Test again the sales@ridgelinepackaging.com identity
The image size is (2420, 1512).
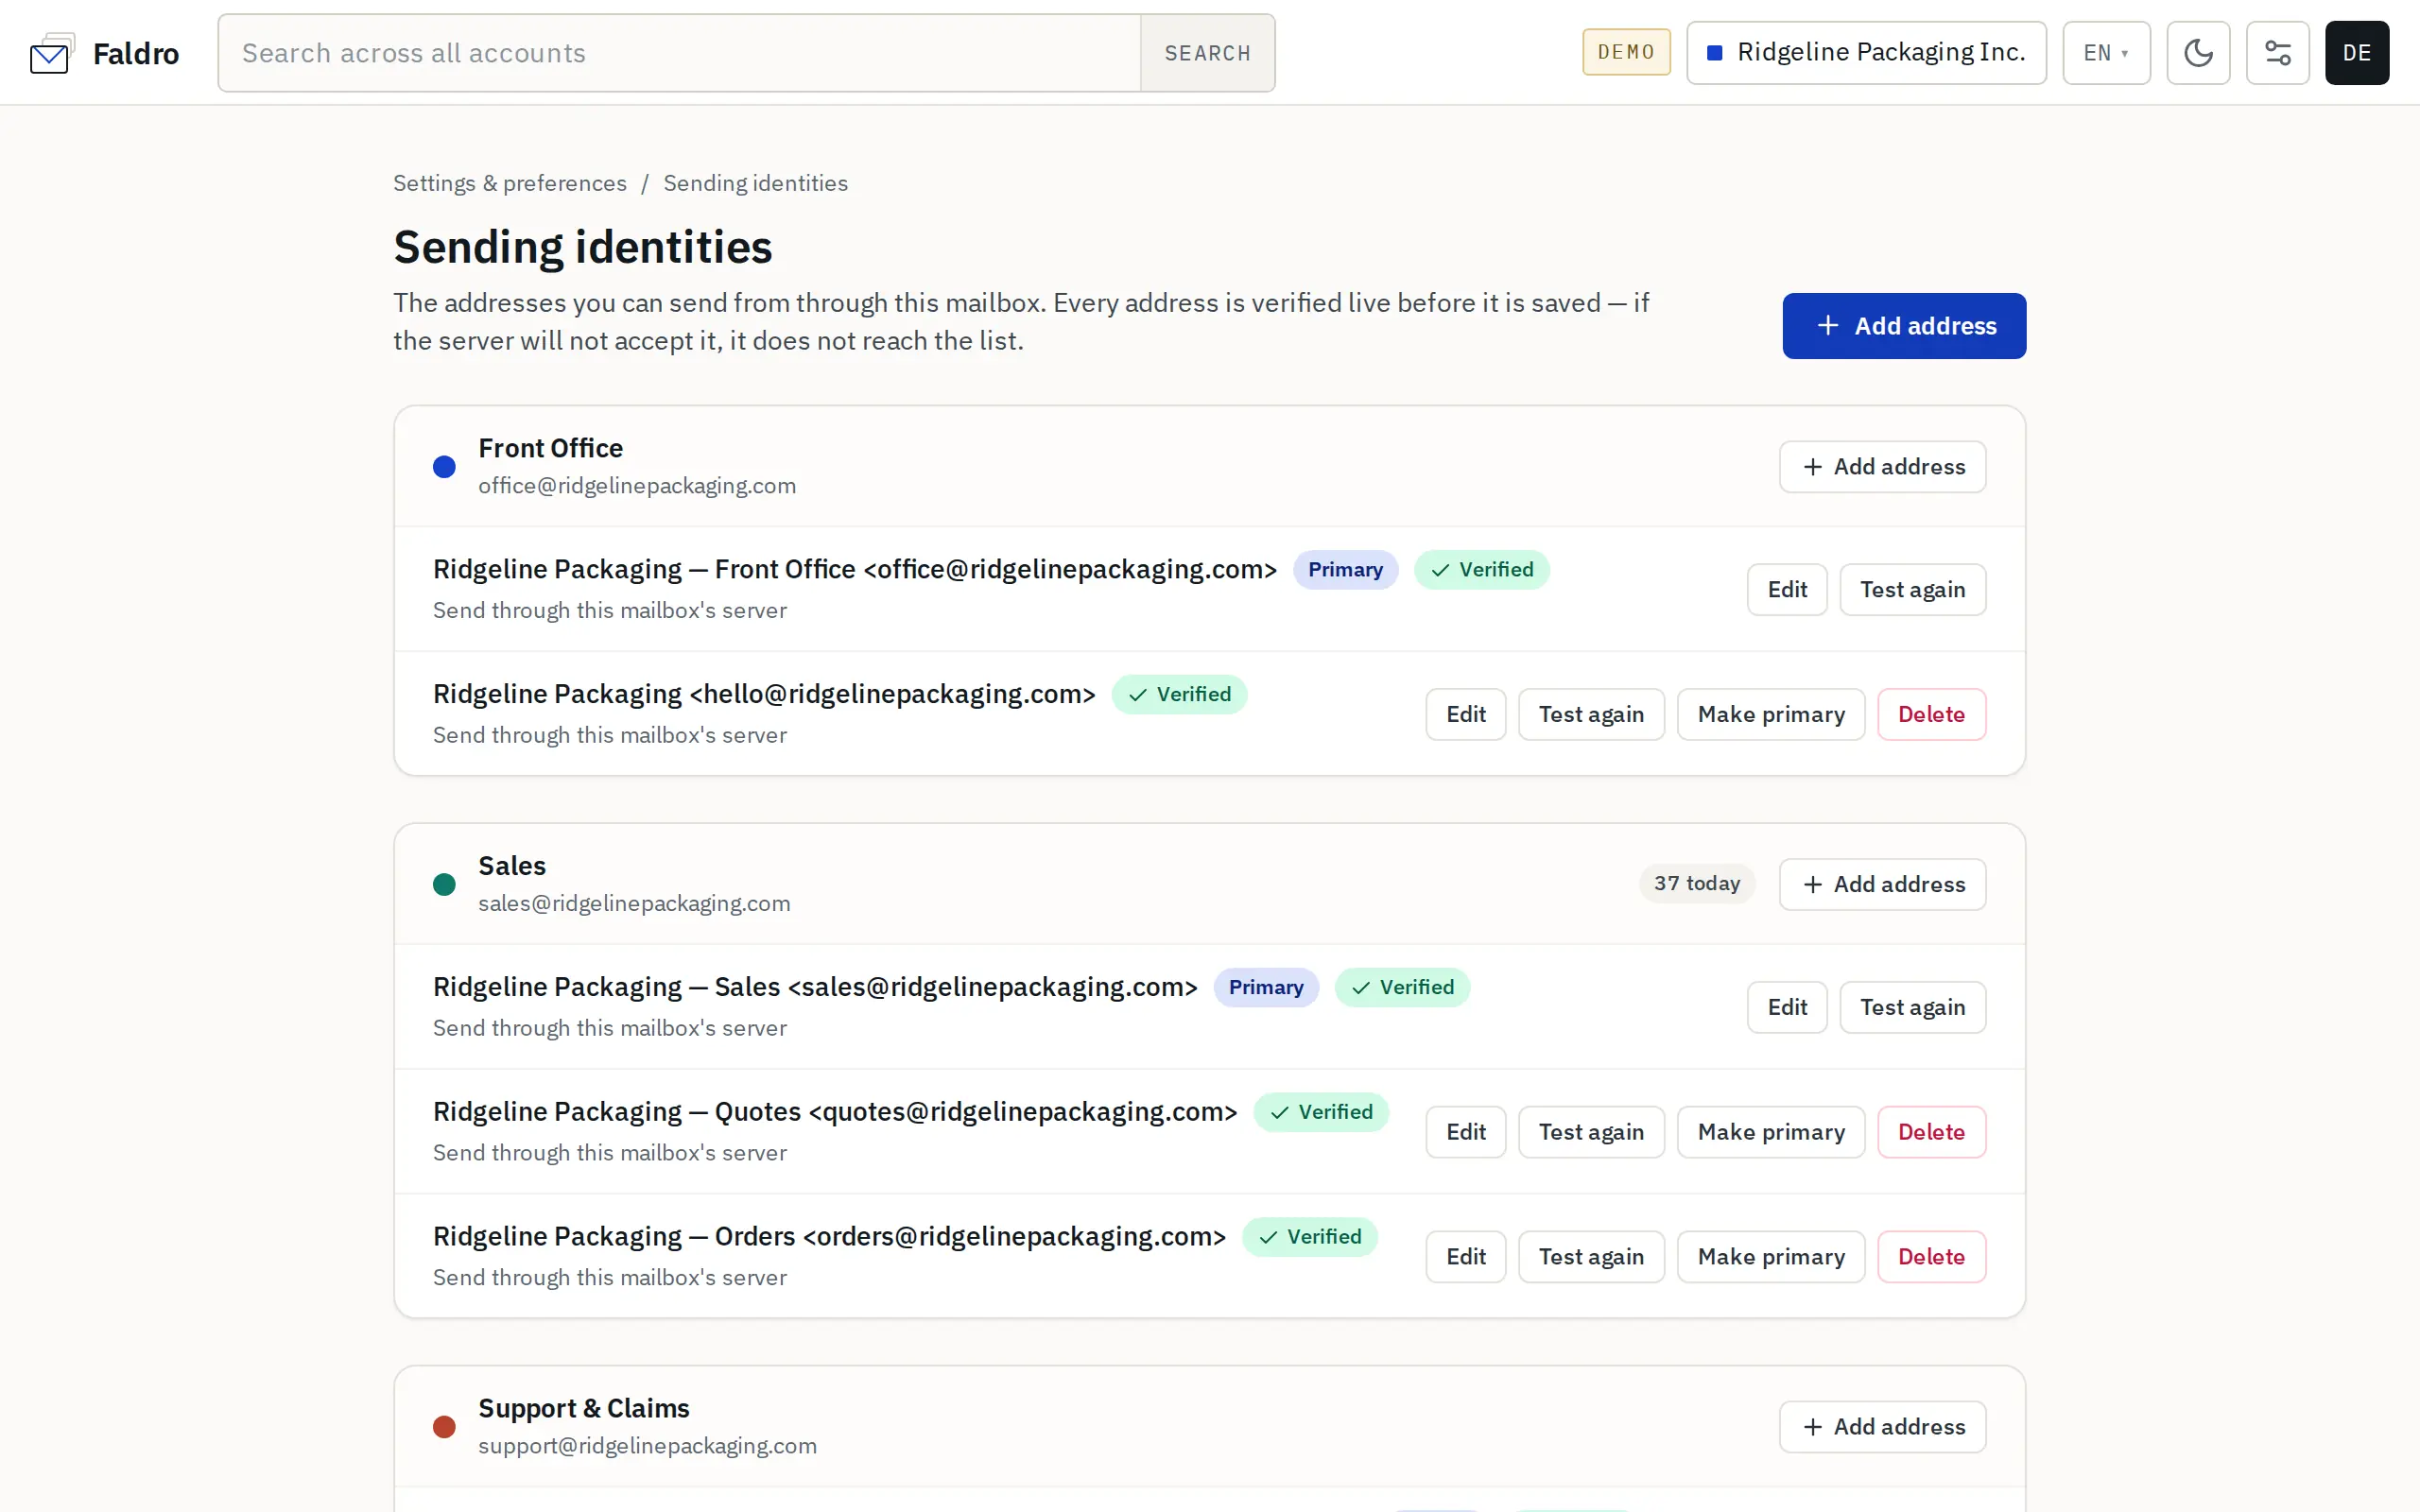(x=1912, y=1007)
